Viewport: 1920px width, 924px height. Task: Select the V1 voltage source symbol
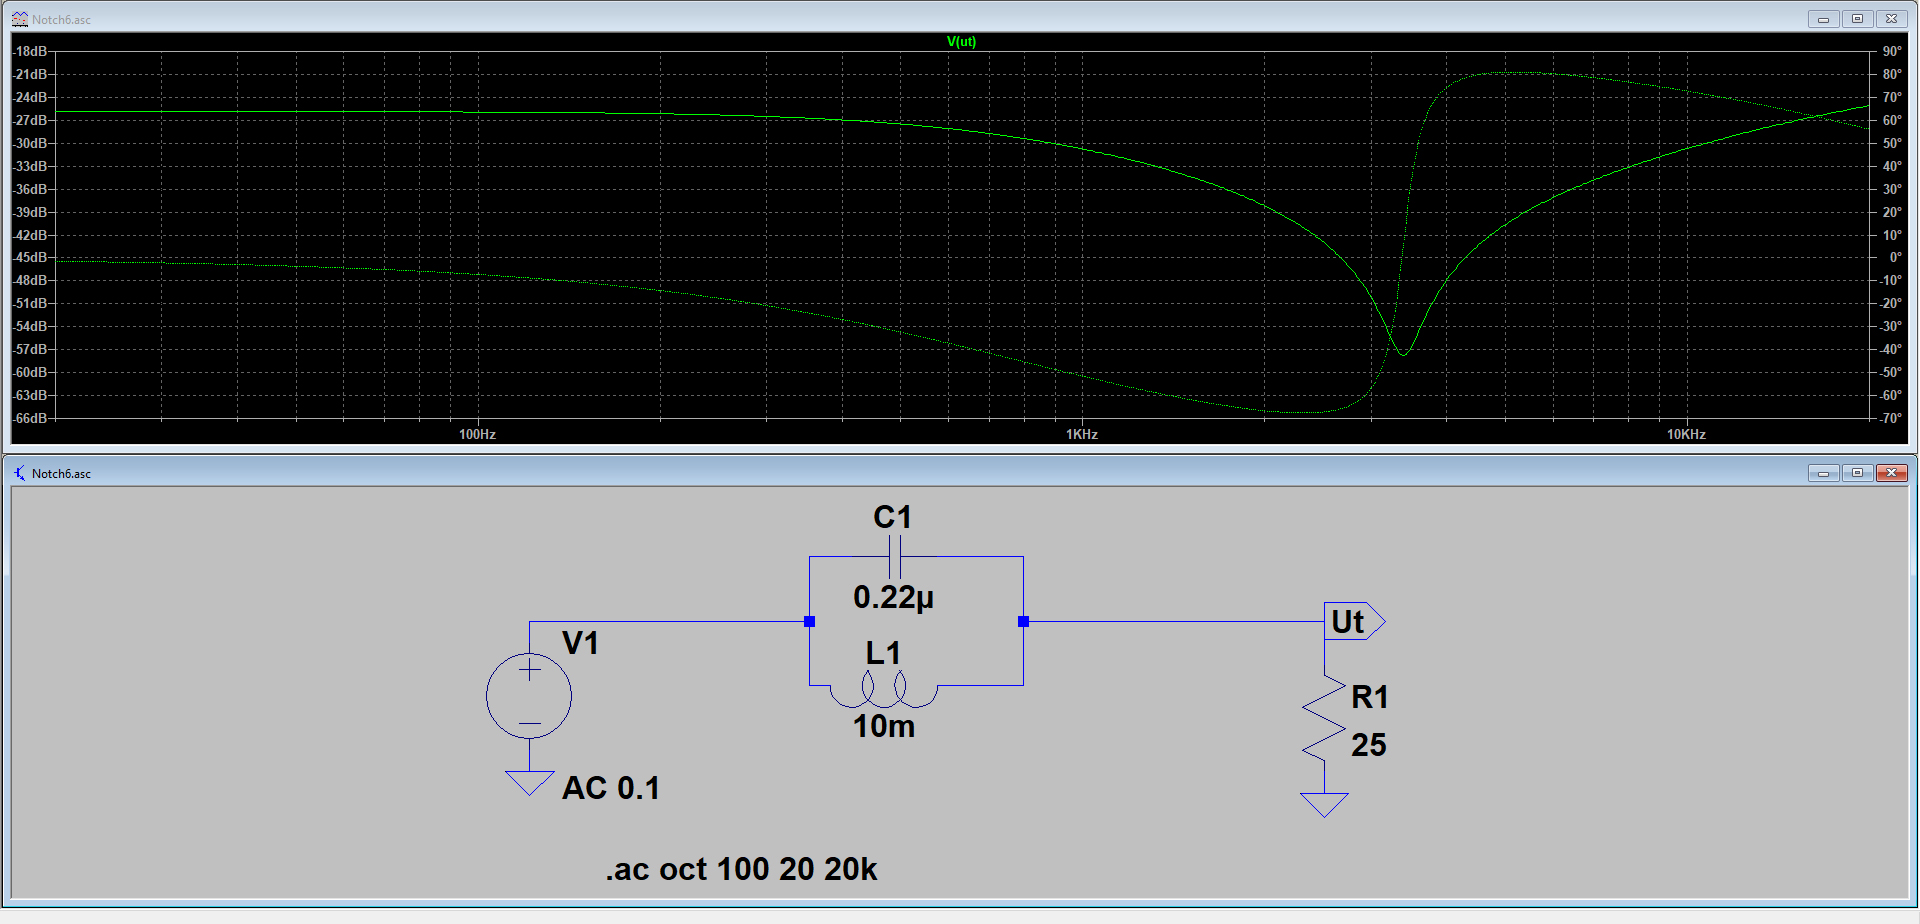coord(529,696)
